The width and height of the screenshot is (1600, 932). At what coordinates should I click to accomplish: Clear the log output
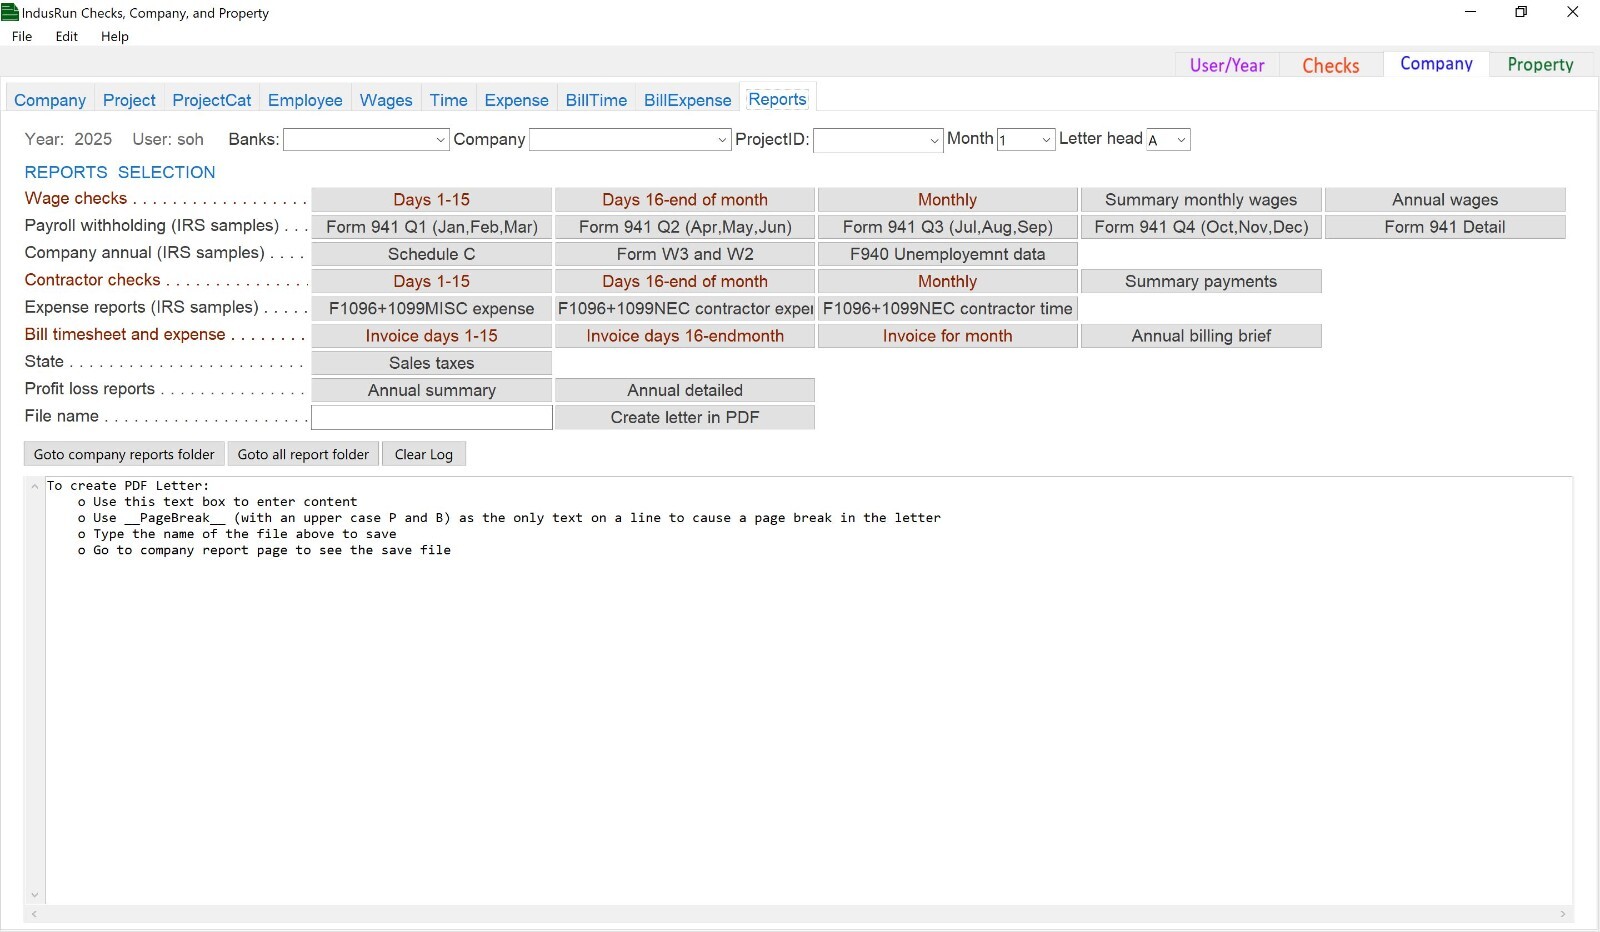pyautogui.click(x=424, y=454)
